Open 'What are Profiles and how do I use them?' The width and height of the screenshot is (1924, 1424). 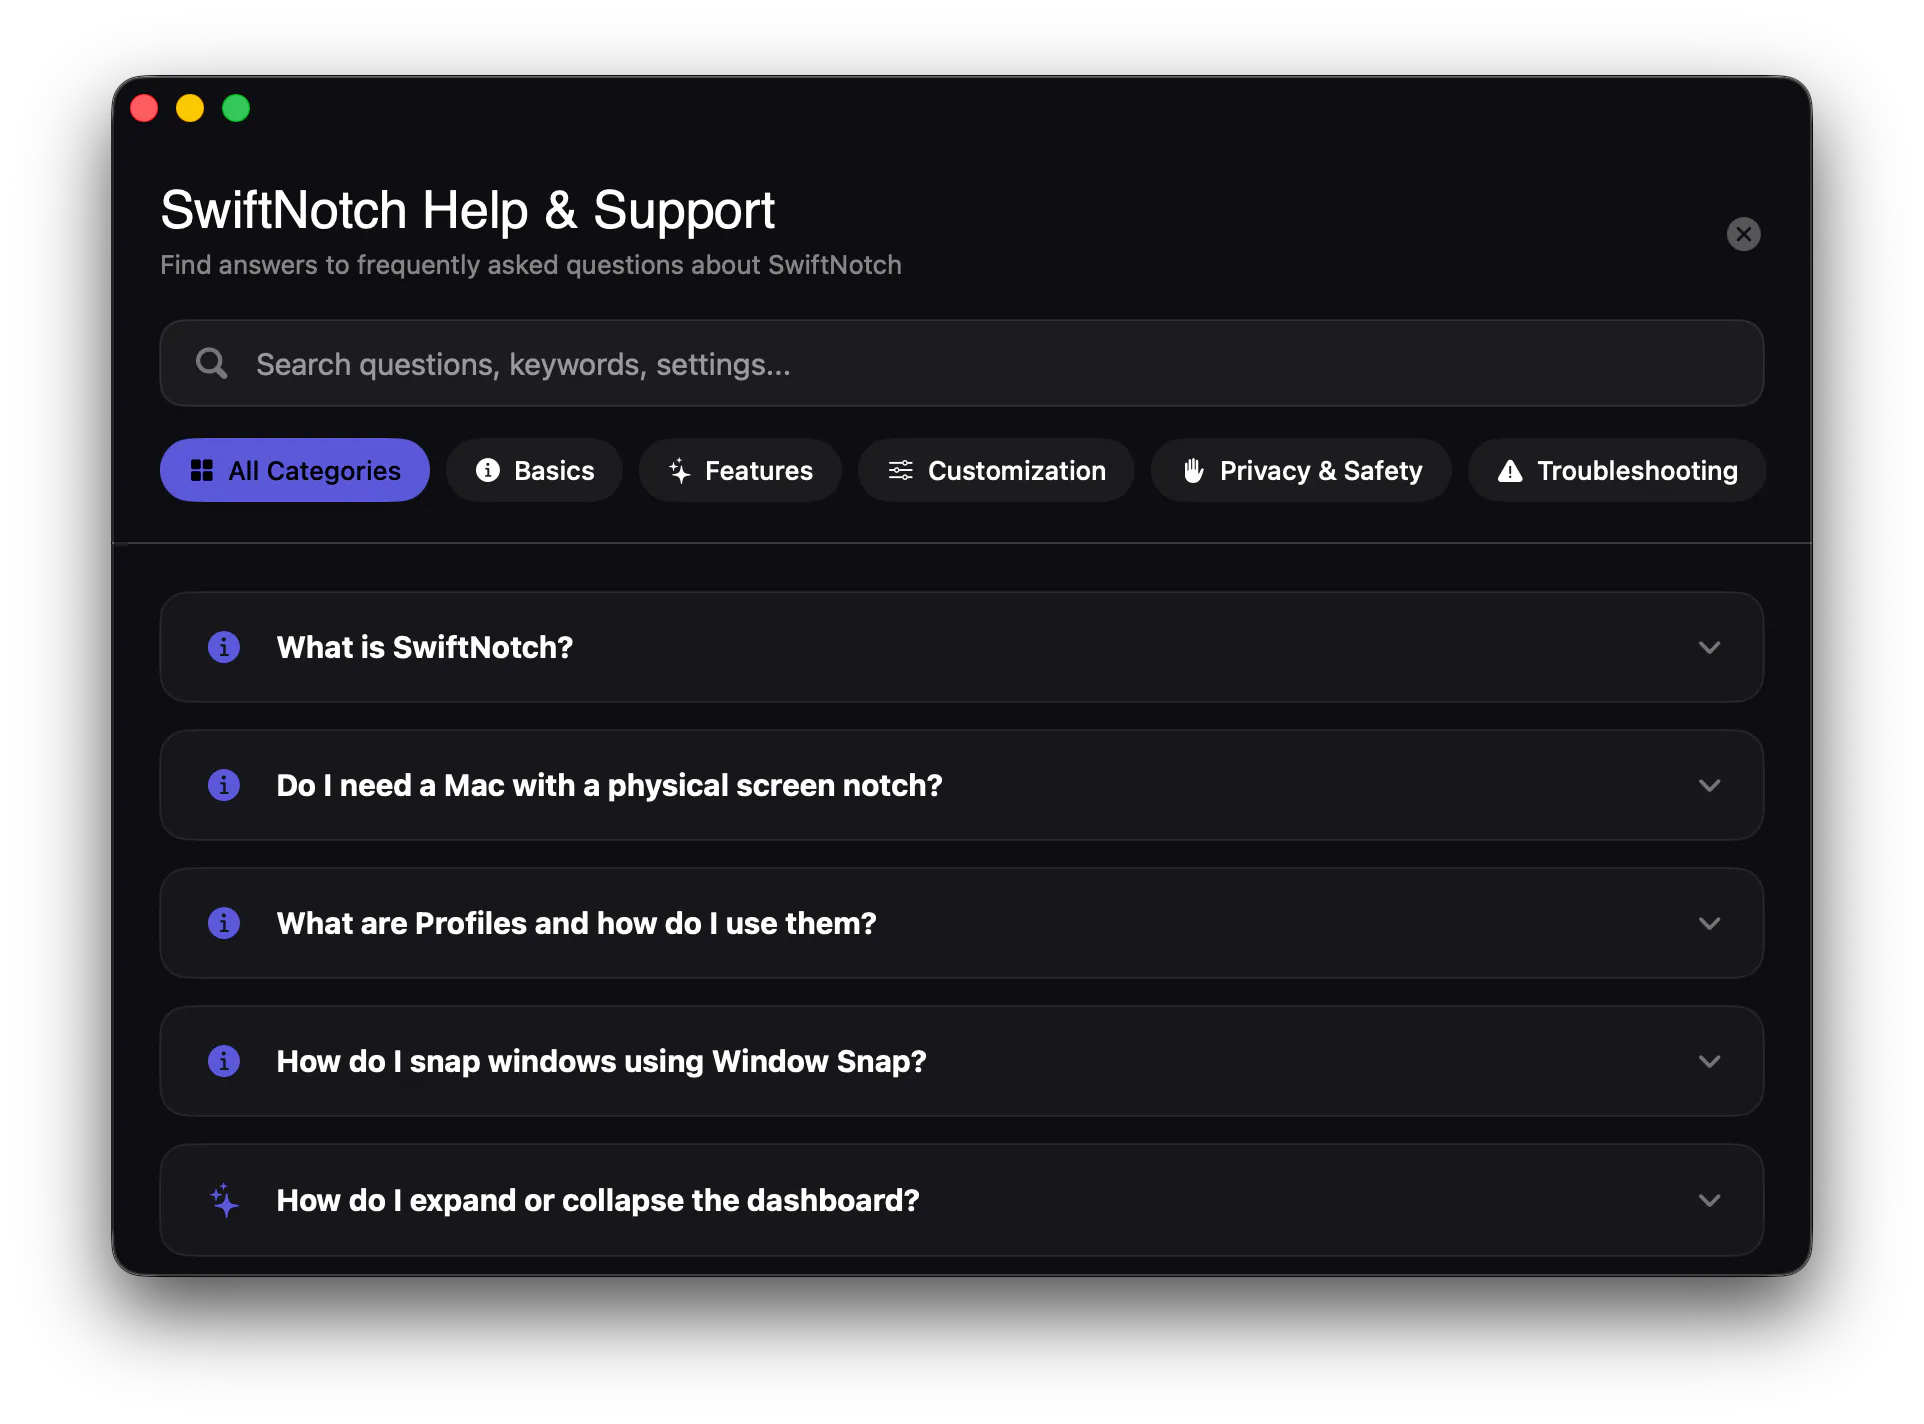[x=961, y=923]
